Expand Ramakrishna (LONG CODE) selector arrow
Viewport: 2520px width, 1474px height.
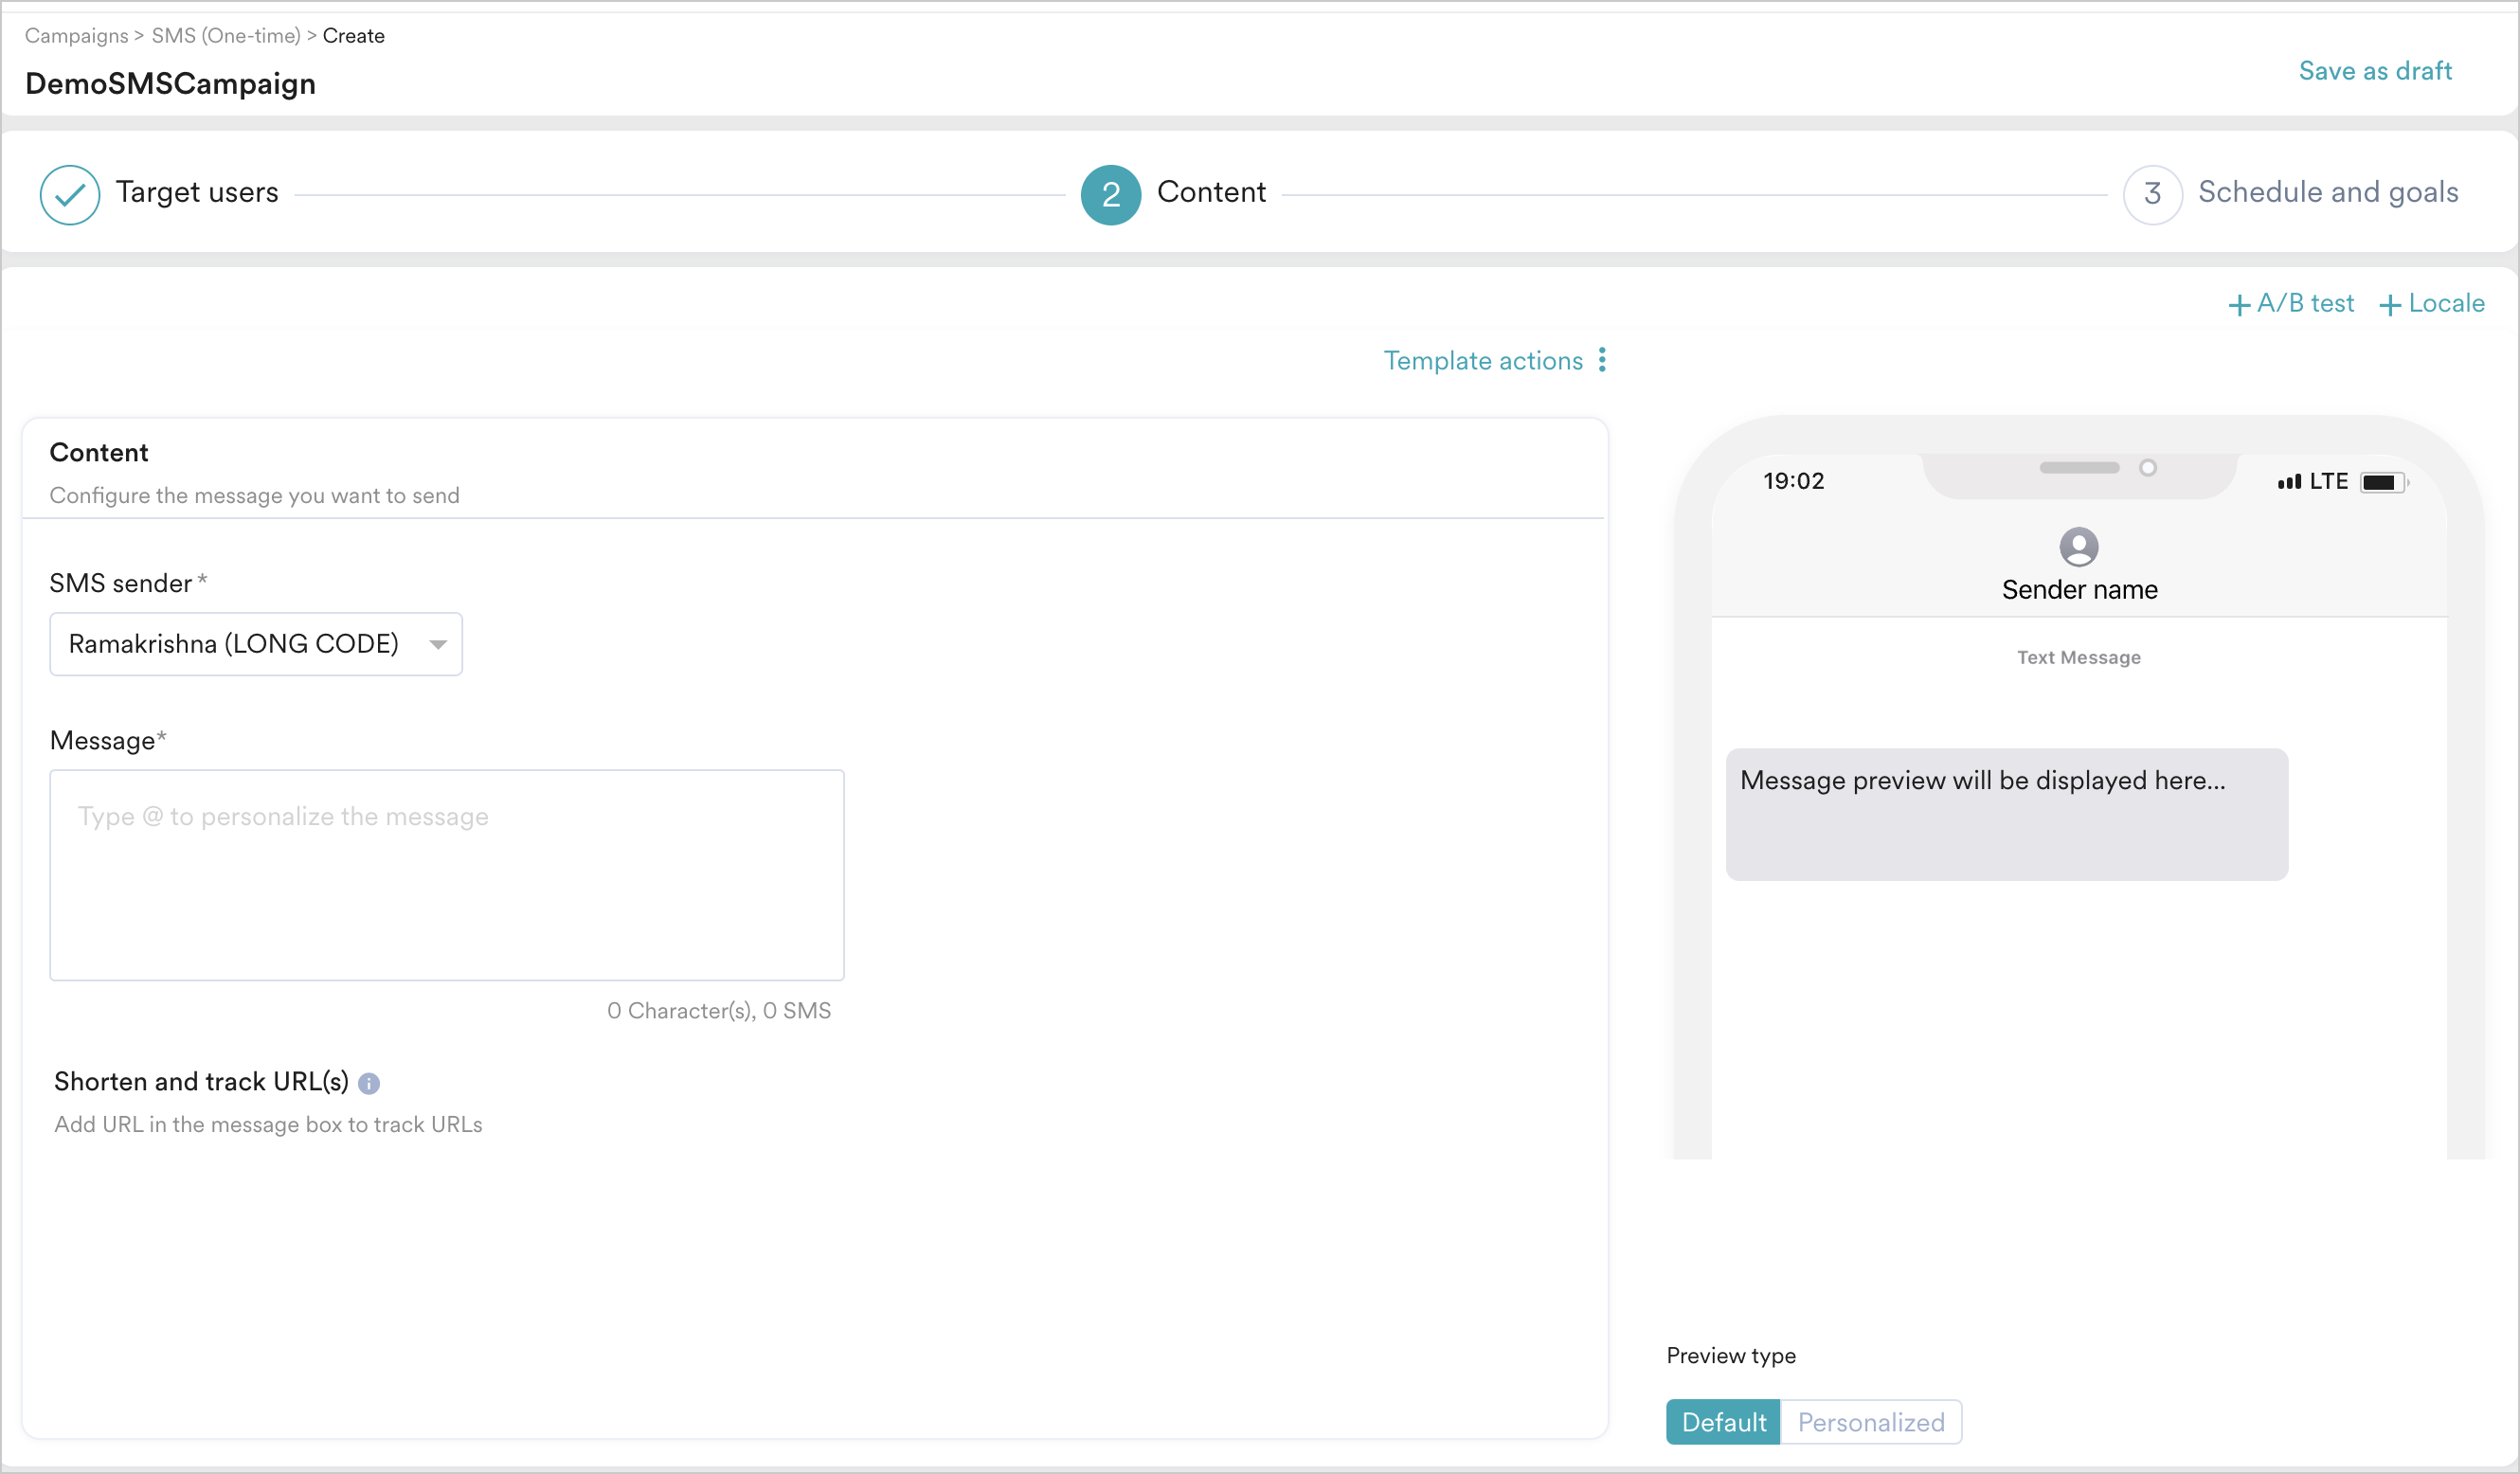click(x=437, y=644)
